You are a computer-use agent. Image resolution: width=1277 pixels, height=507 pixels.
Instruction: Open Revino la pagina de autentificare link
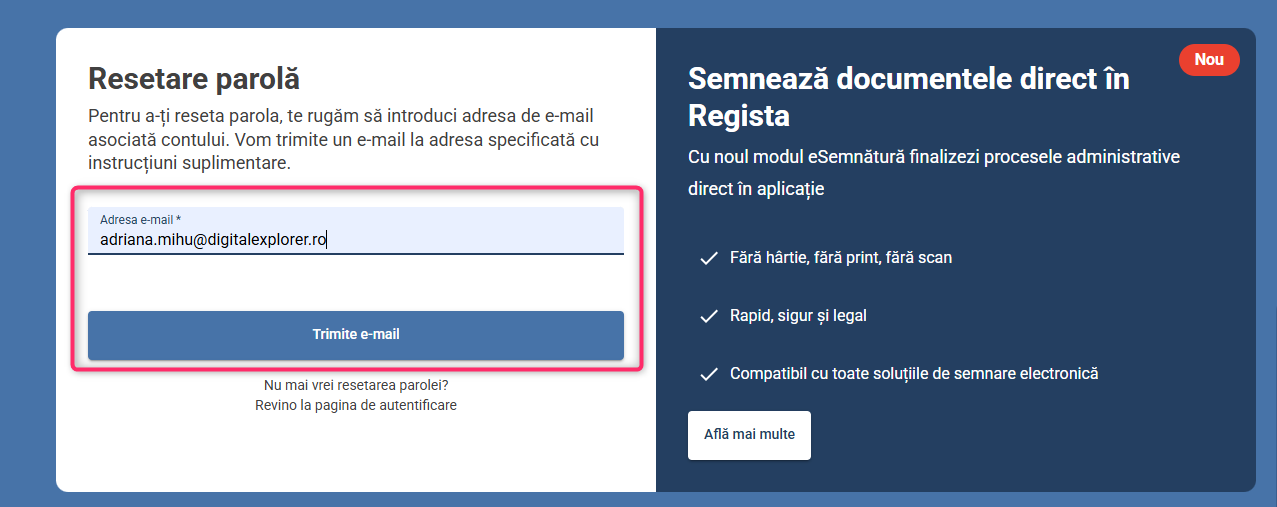point(356,405)
